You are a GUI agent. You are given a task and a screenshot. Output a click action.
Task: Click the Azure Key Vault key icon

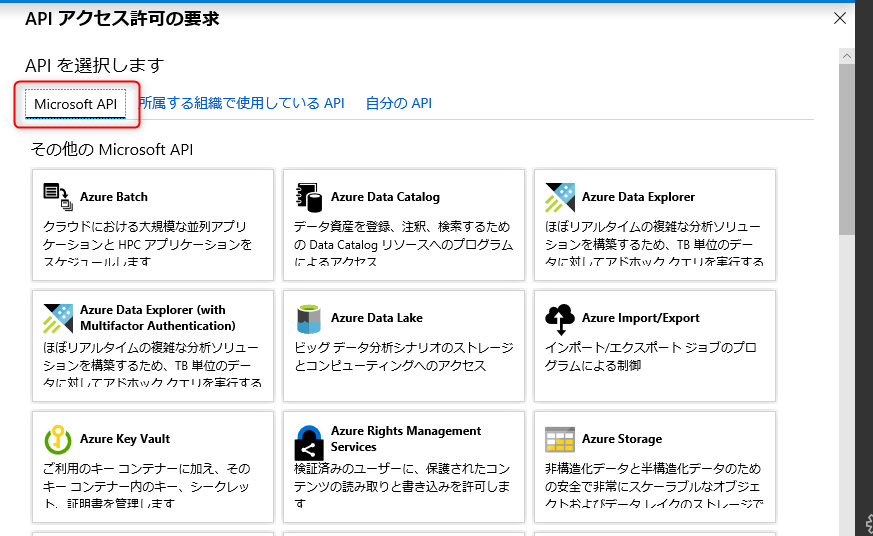(x=58, y=439)
